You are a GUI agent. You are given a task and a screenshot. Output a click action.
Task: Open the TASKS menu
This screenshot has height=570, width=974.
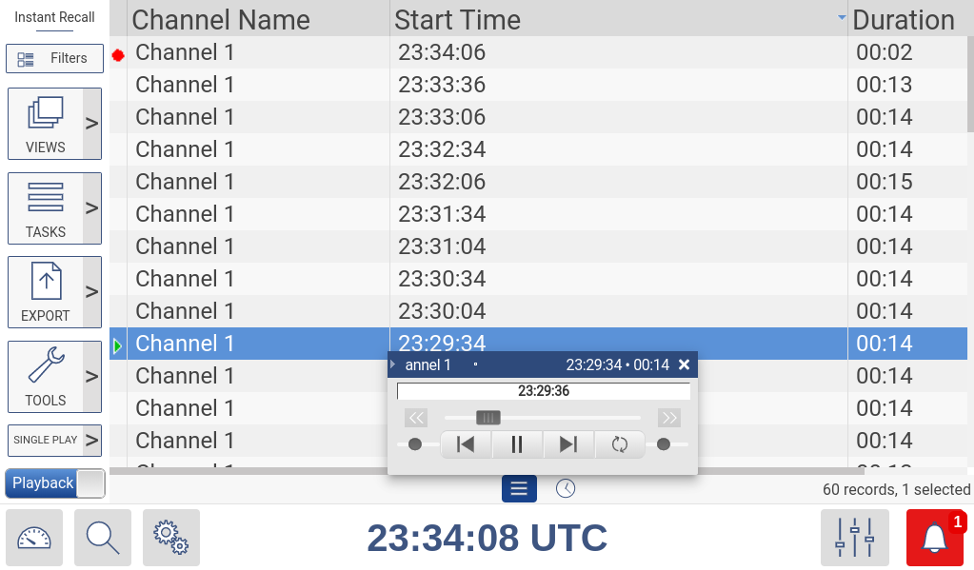[45, 208]
